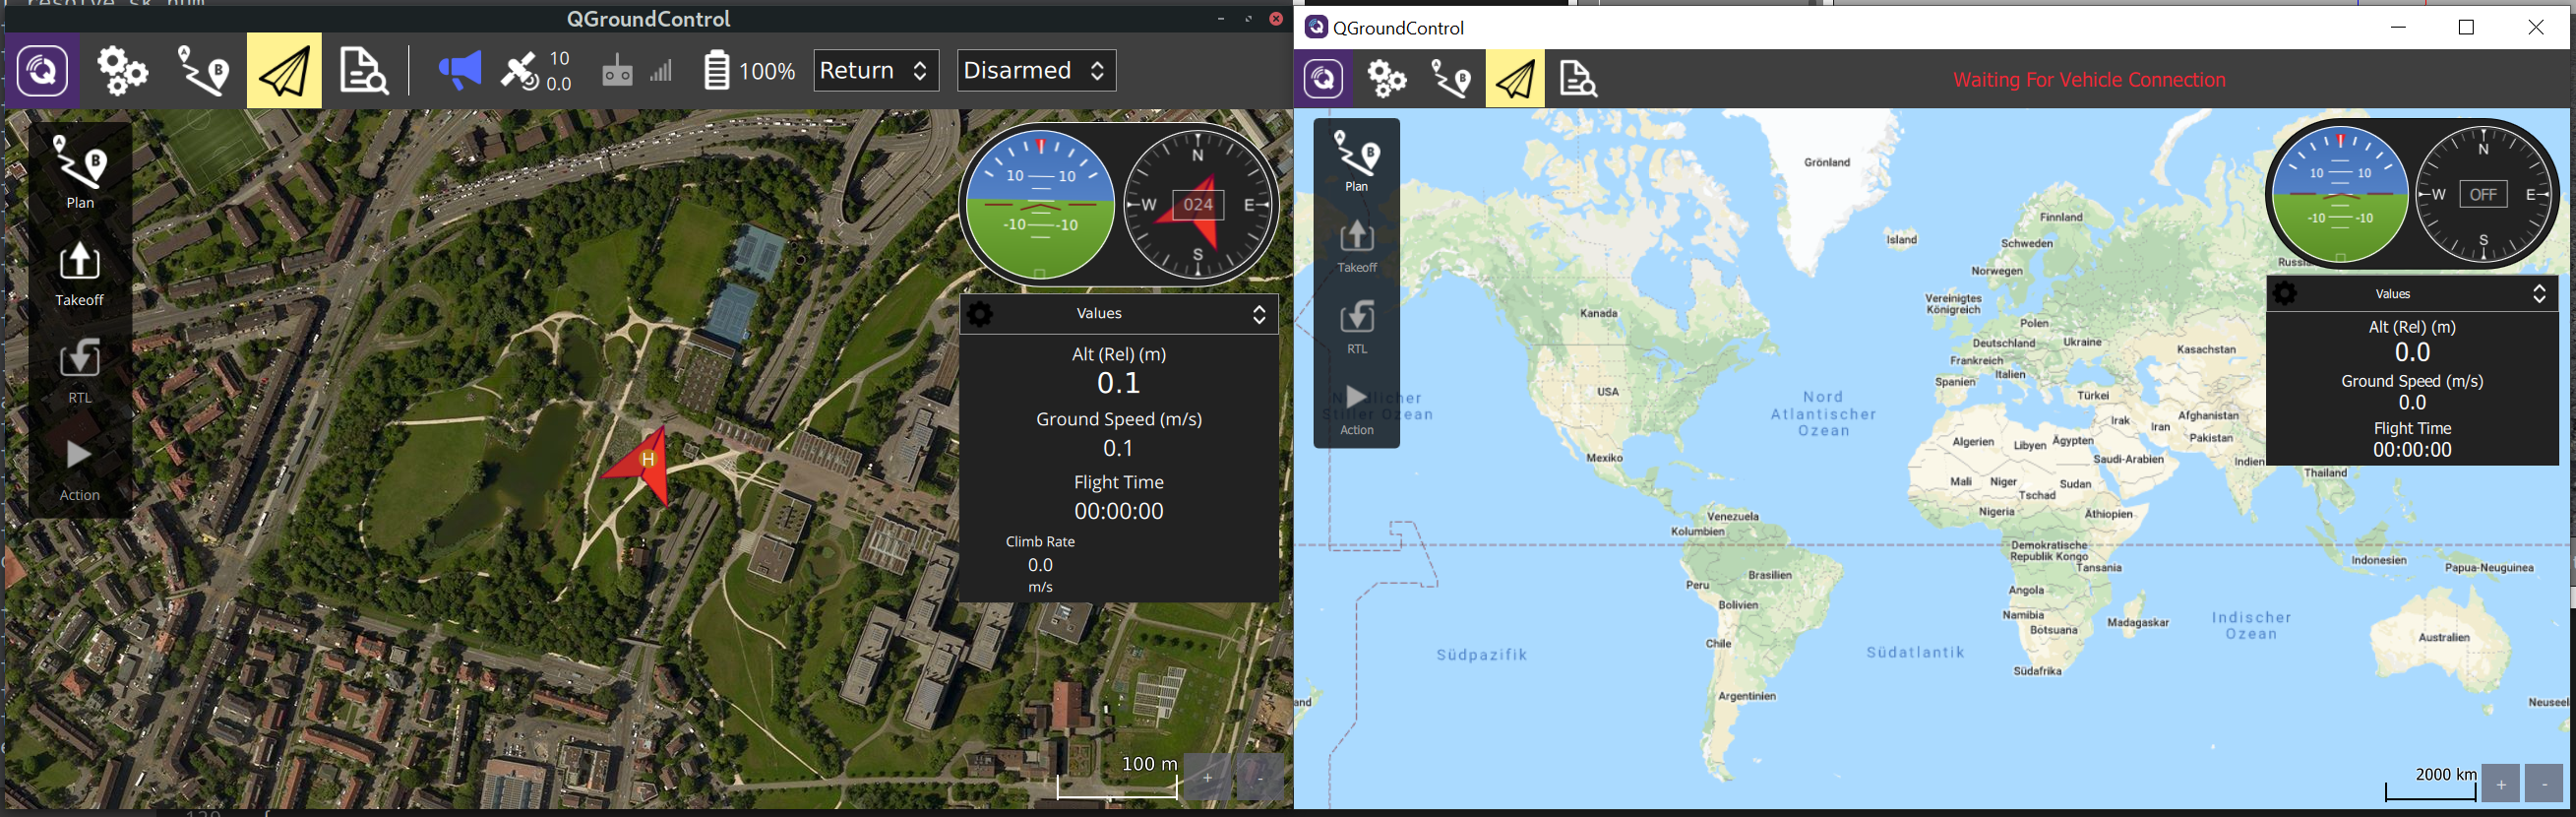
Task: Click Takeoff in right window tool strip
Action: (1357, 244)
